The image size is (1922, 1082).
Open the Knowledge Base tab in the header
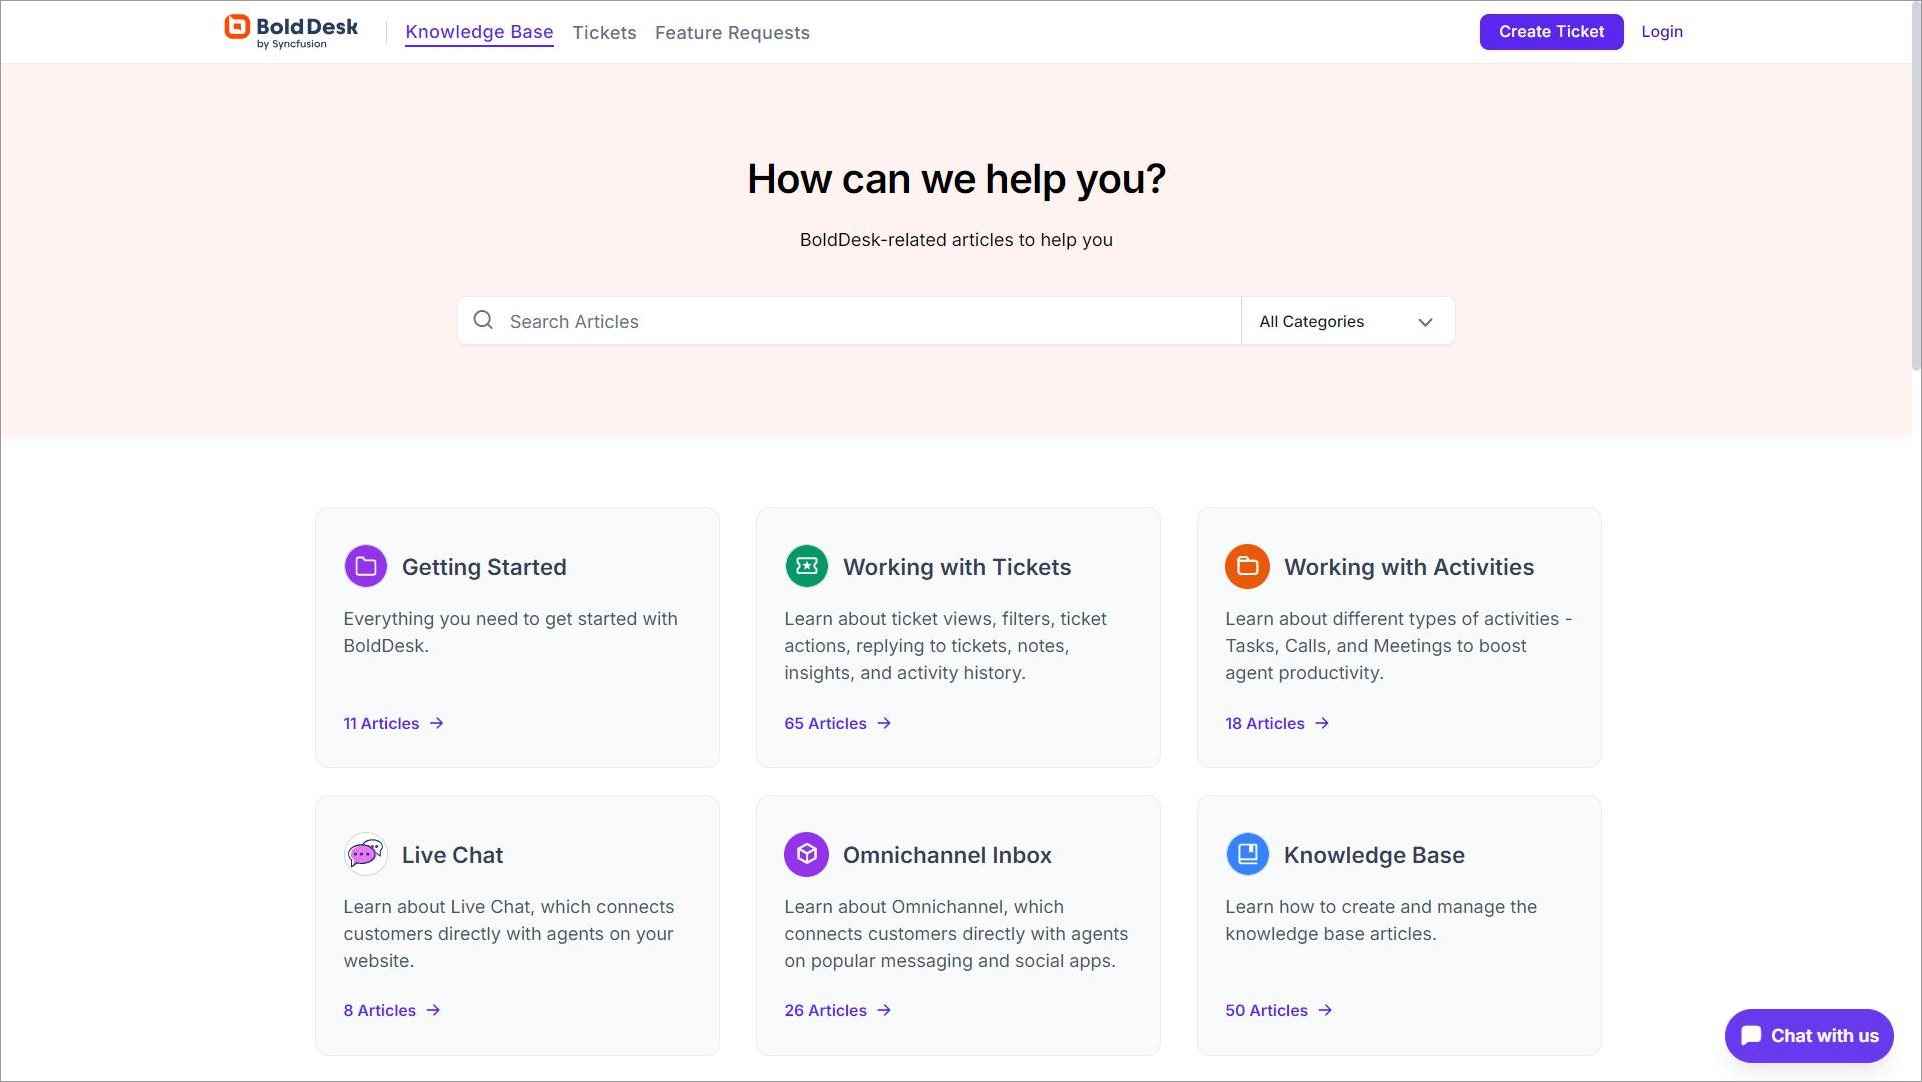click(479, 32)
